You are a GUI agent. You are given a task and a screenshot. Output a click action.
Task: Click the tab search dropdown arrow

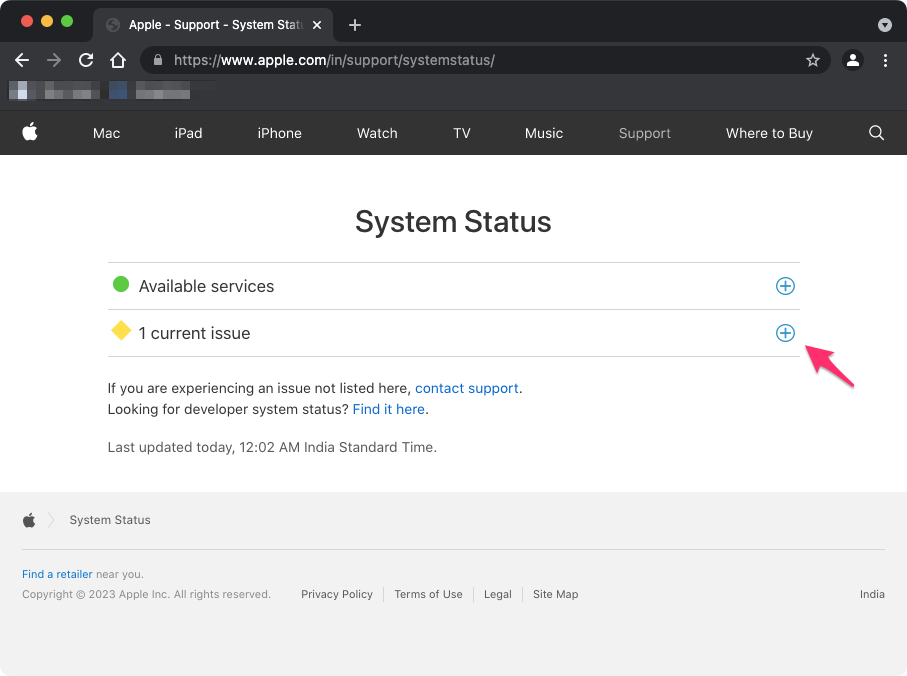click(884, 25)
